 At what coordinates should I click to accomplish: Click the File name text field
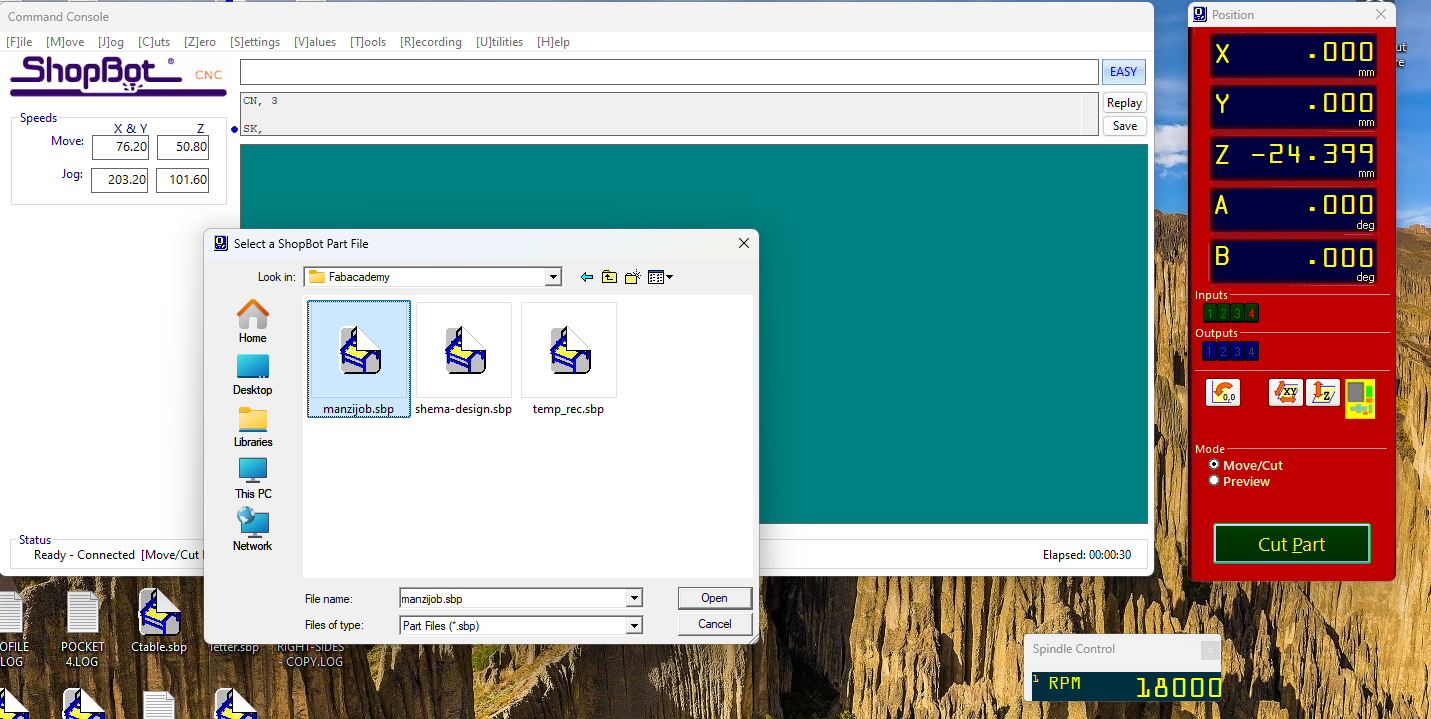point(512,599)
